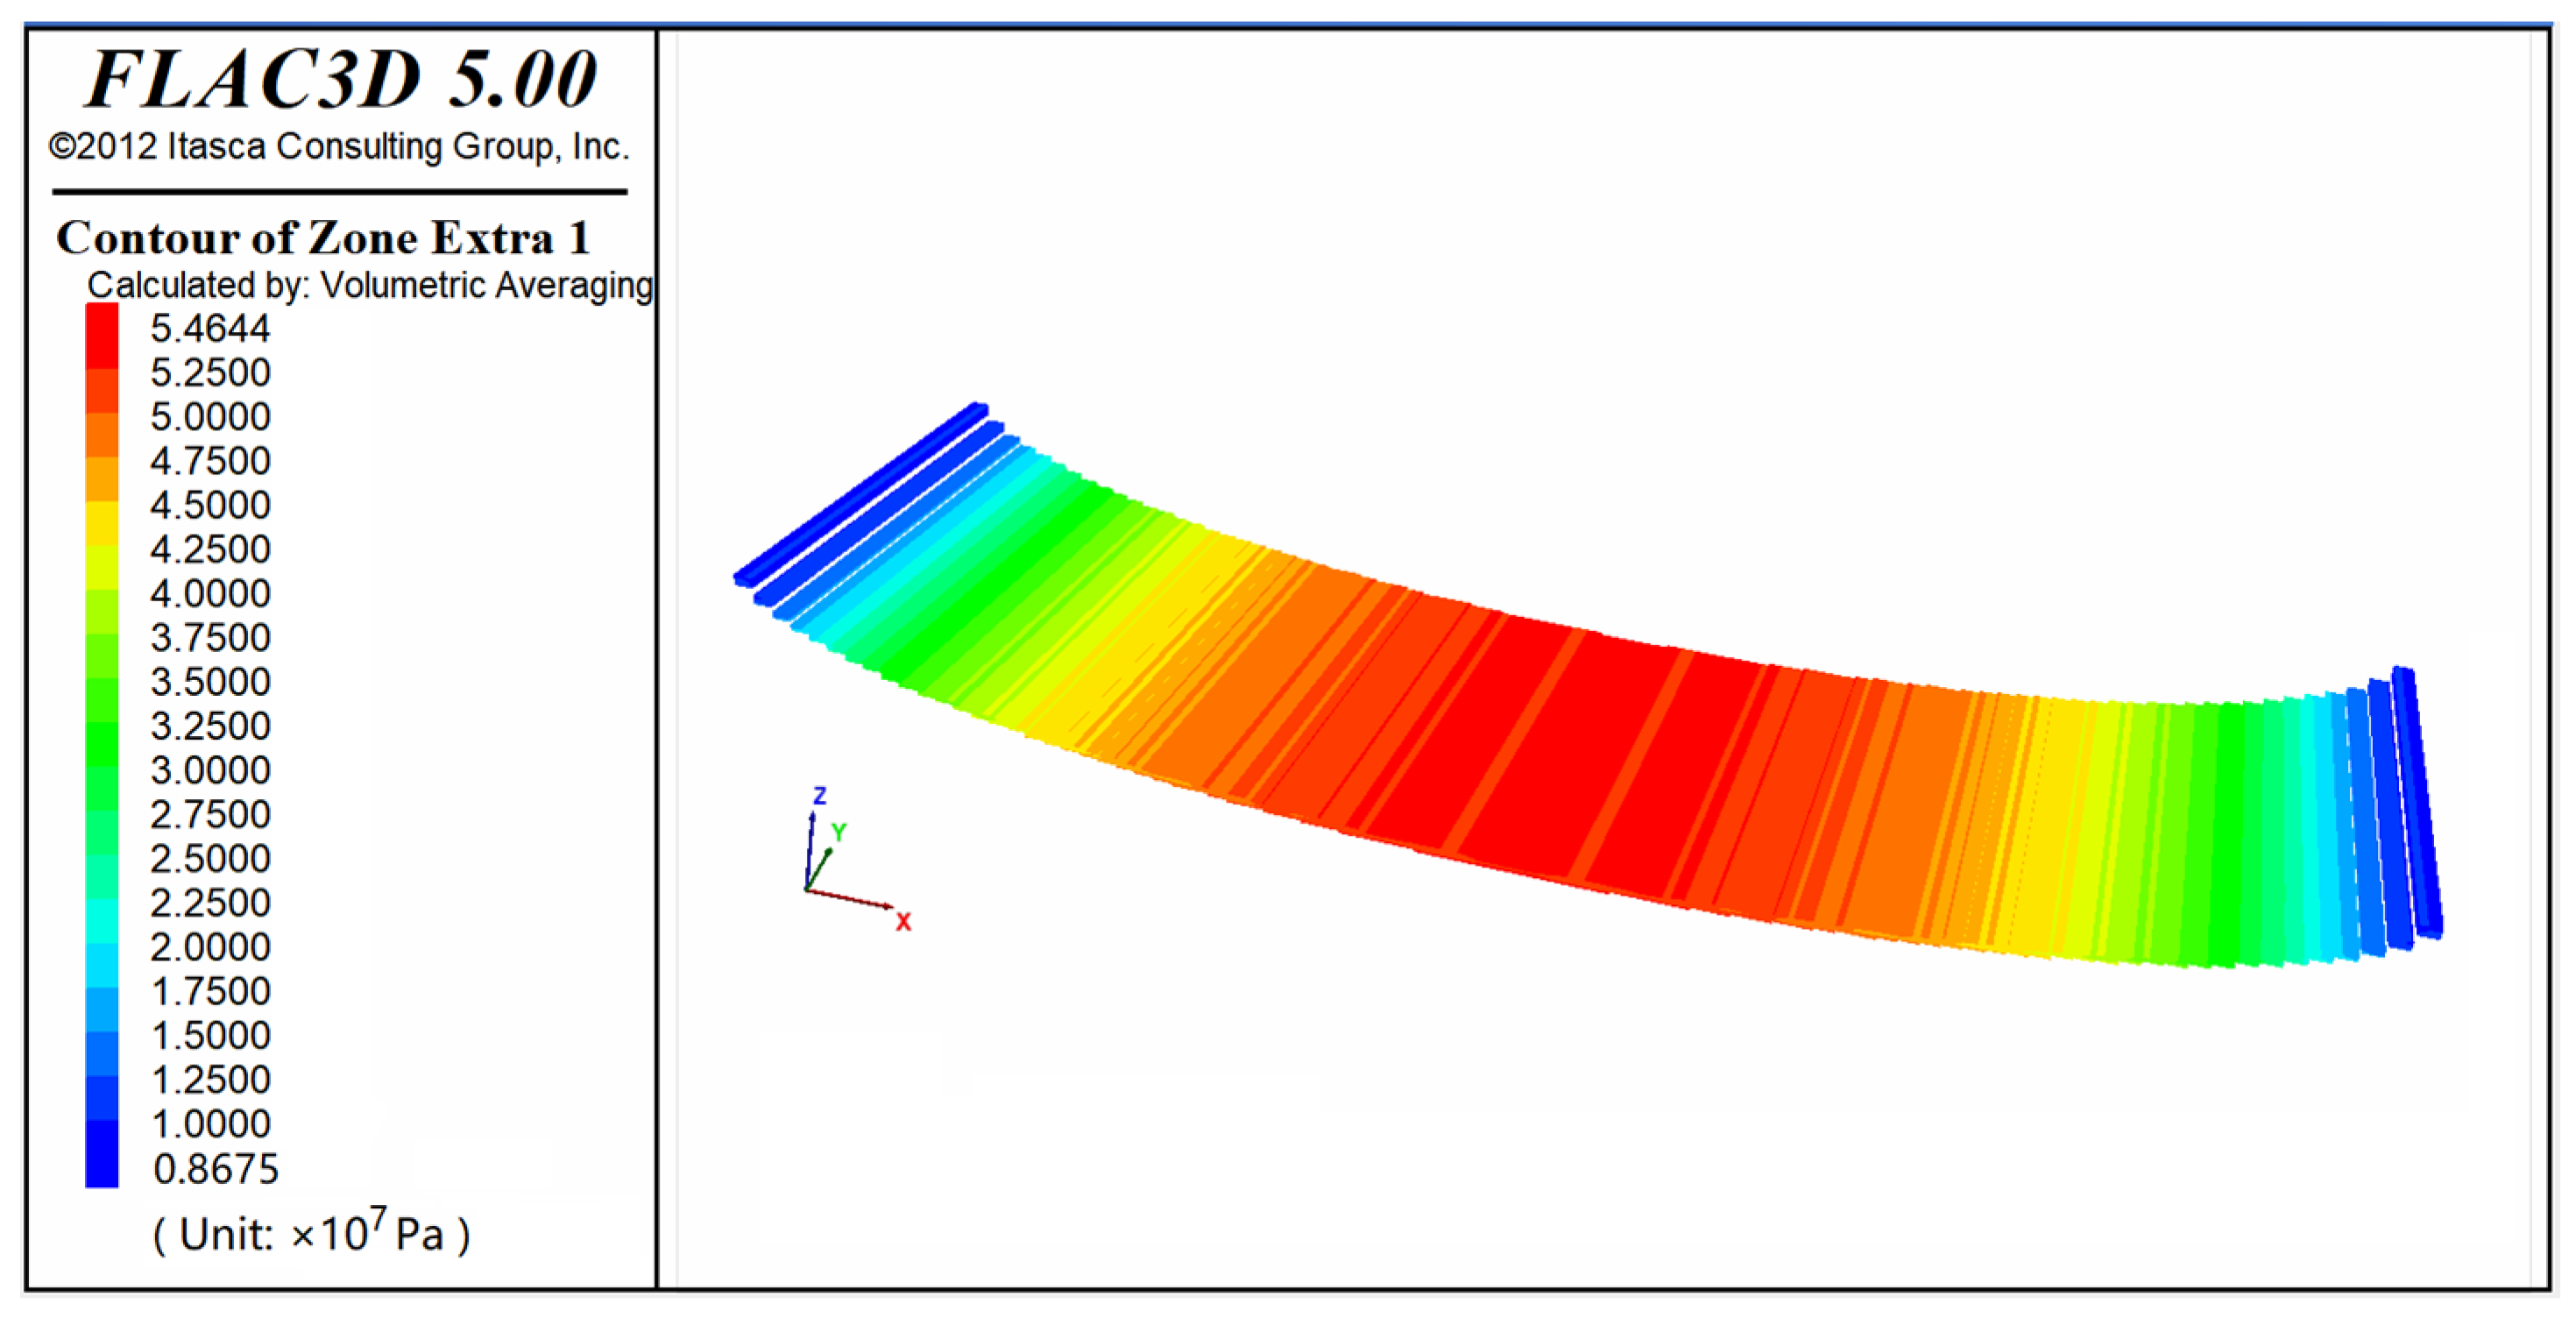Click legend value 3.0000
This screenshot has height=1318, width=2576.
point(210,769)
